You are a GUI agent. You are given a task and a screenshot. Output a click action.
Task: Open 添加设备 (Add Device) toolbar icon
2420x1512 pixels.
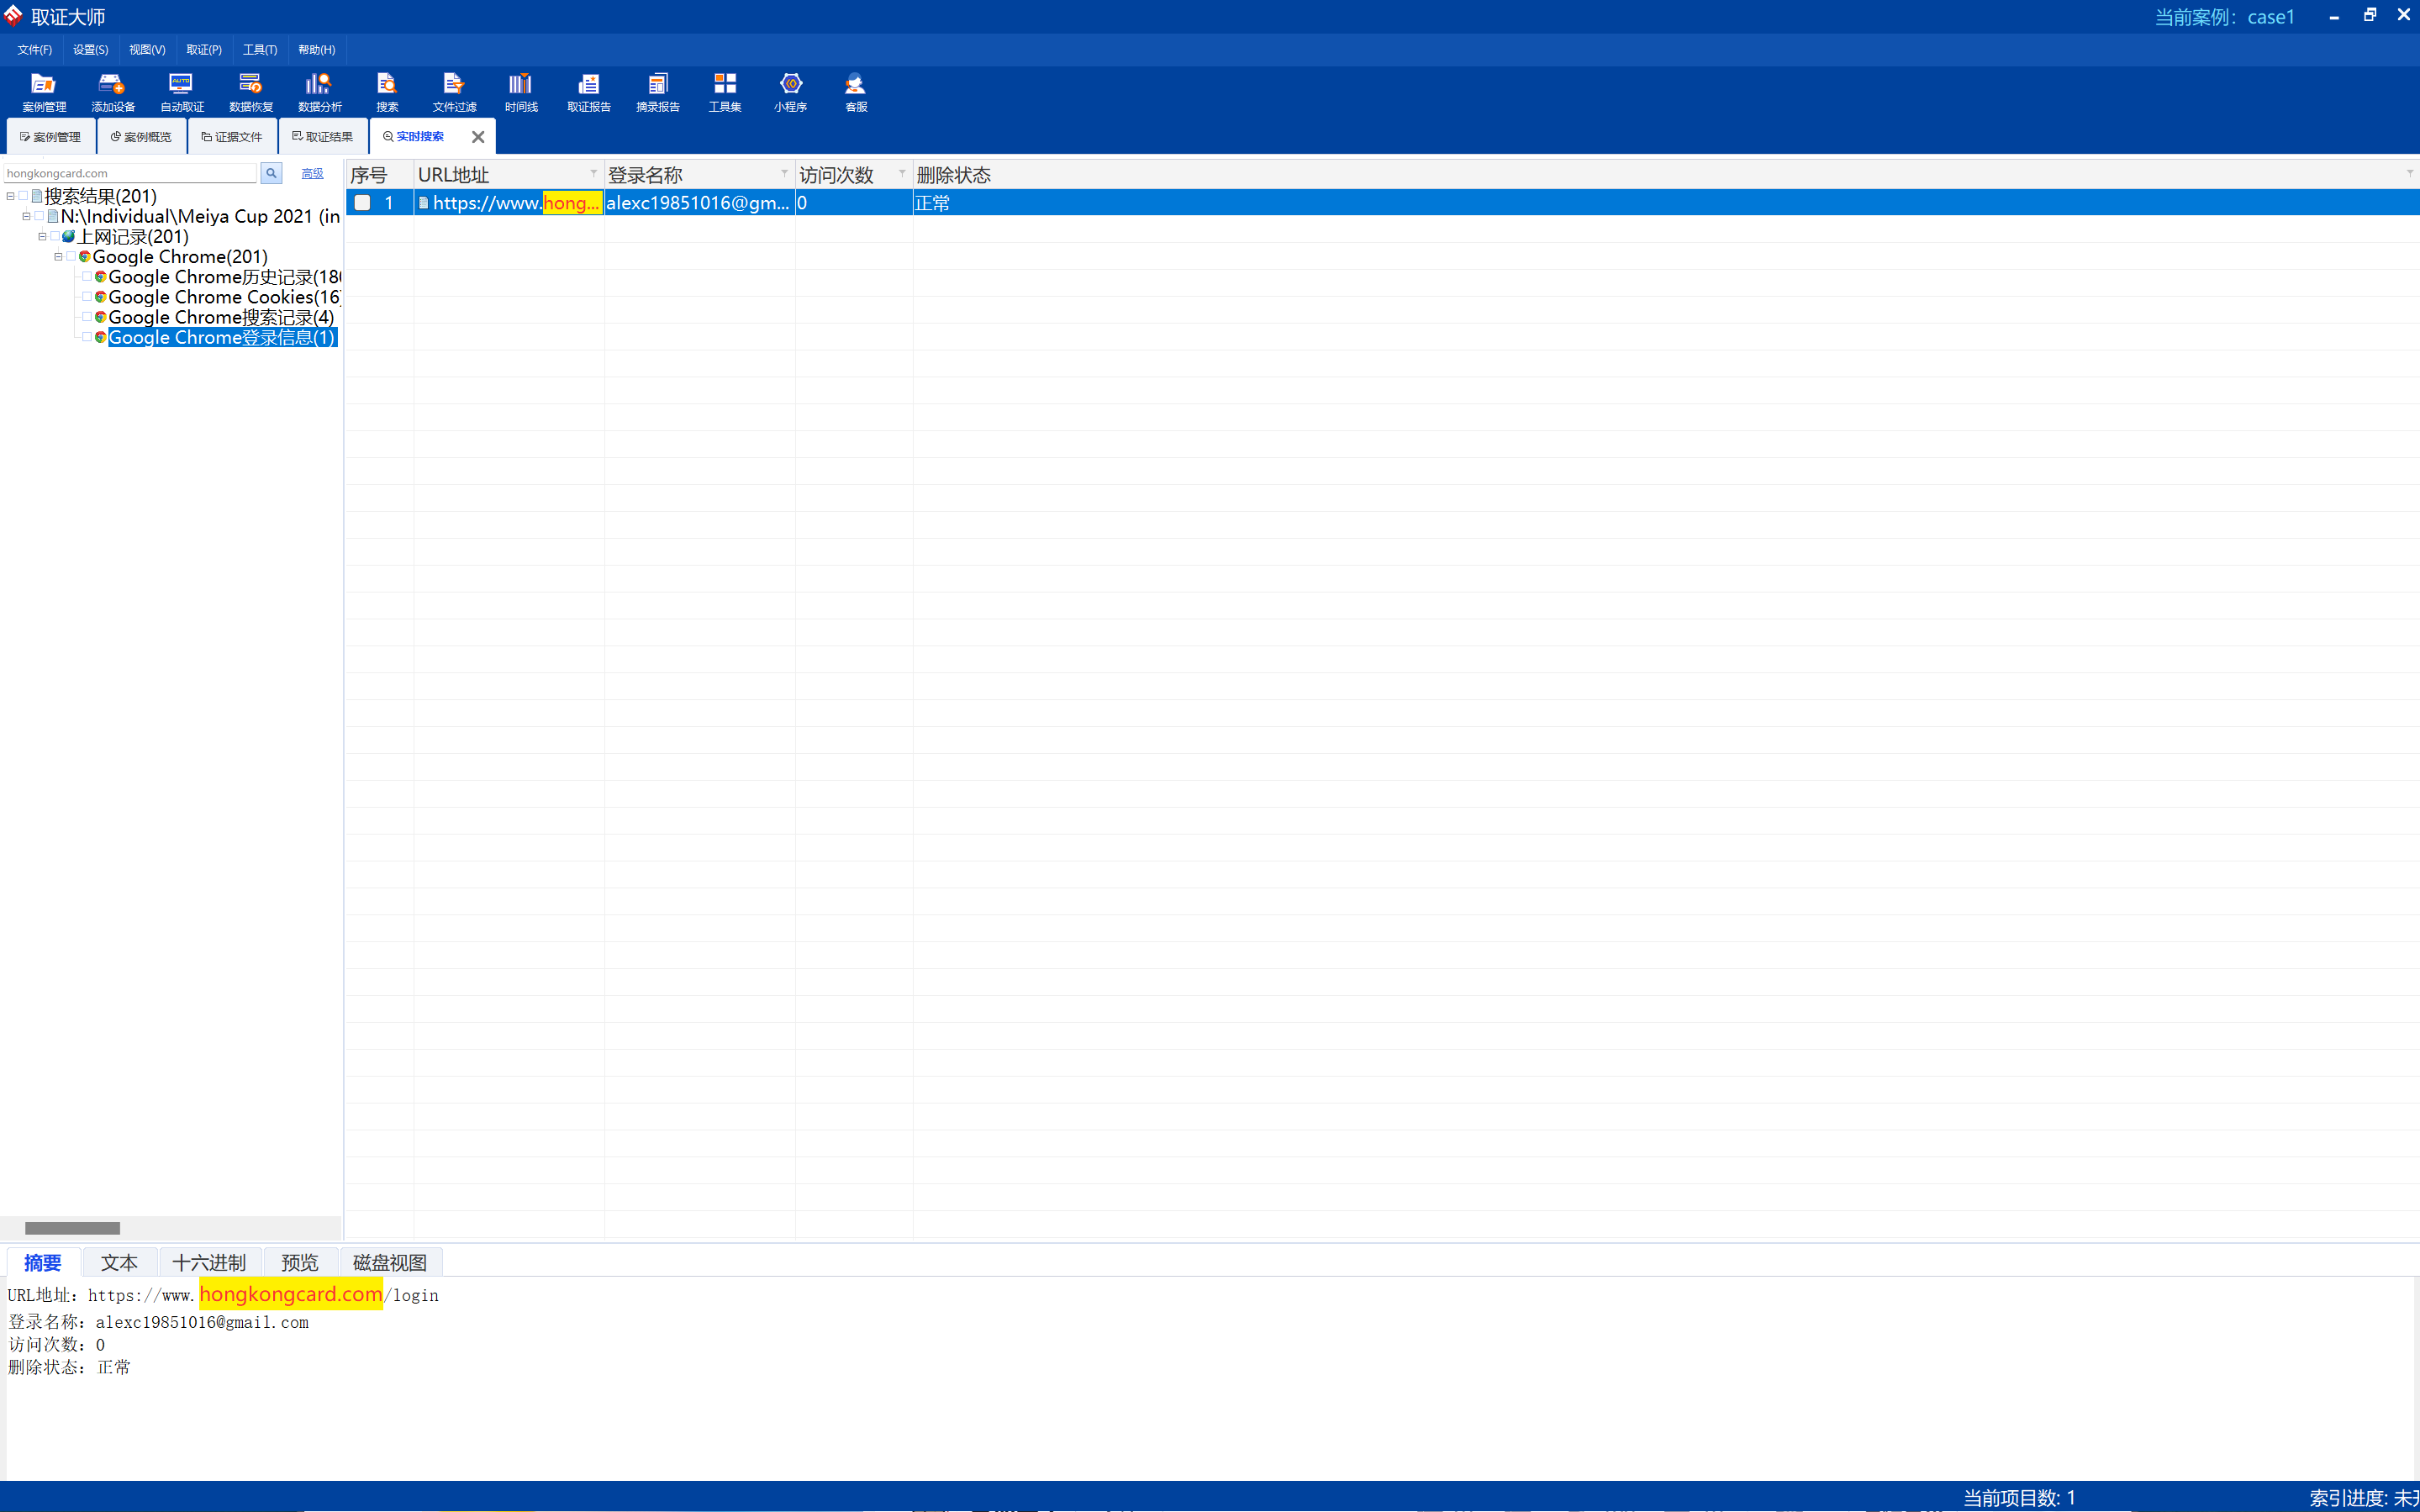coord(112,91)
